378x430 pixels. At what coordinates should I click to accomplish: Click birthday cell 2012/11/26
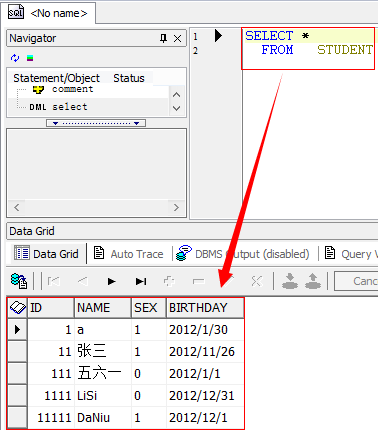click(205, 351)
